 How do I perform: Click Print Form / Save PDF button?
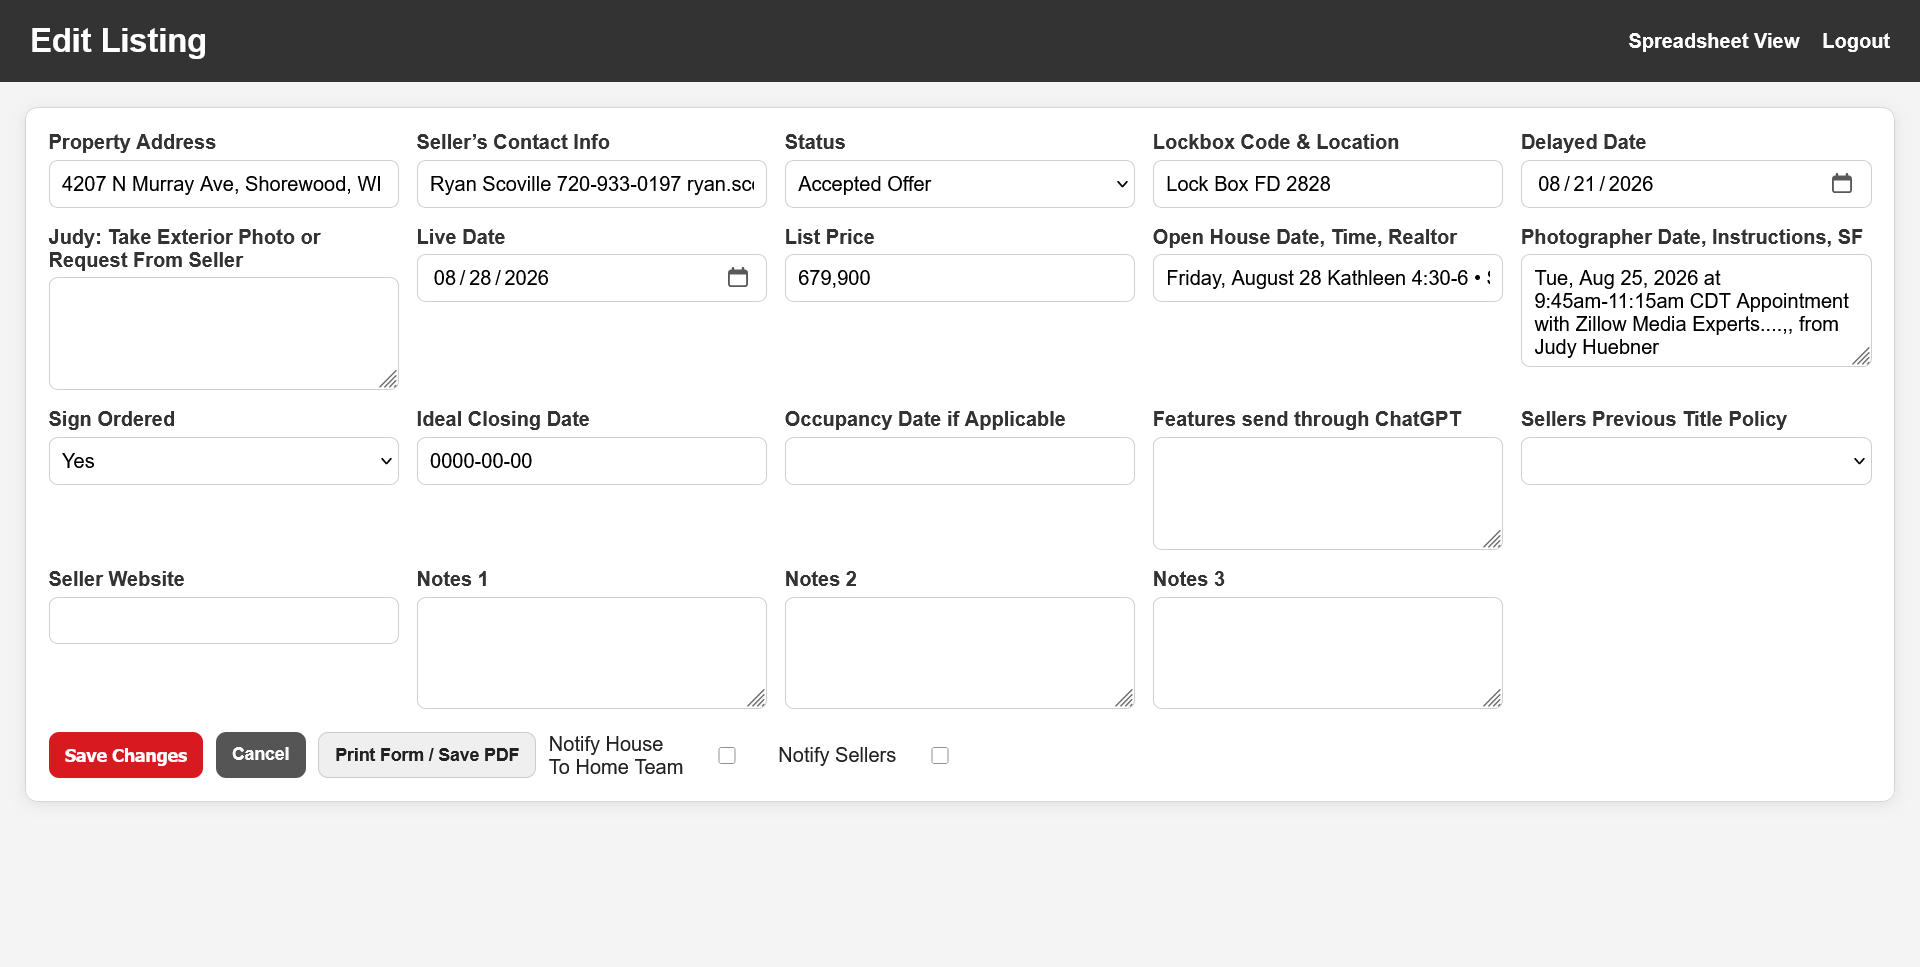(427, 755)
